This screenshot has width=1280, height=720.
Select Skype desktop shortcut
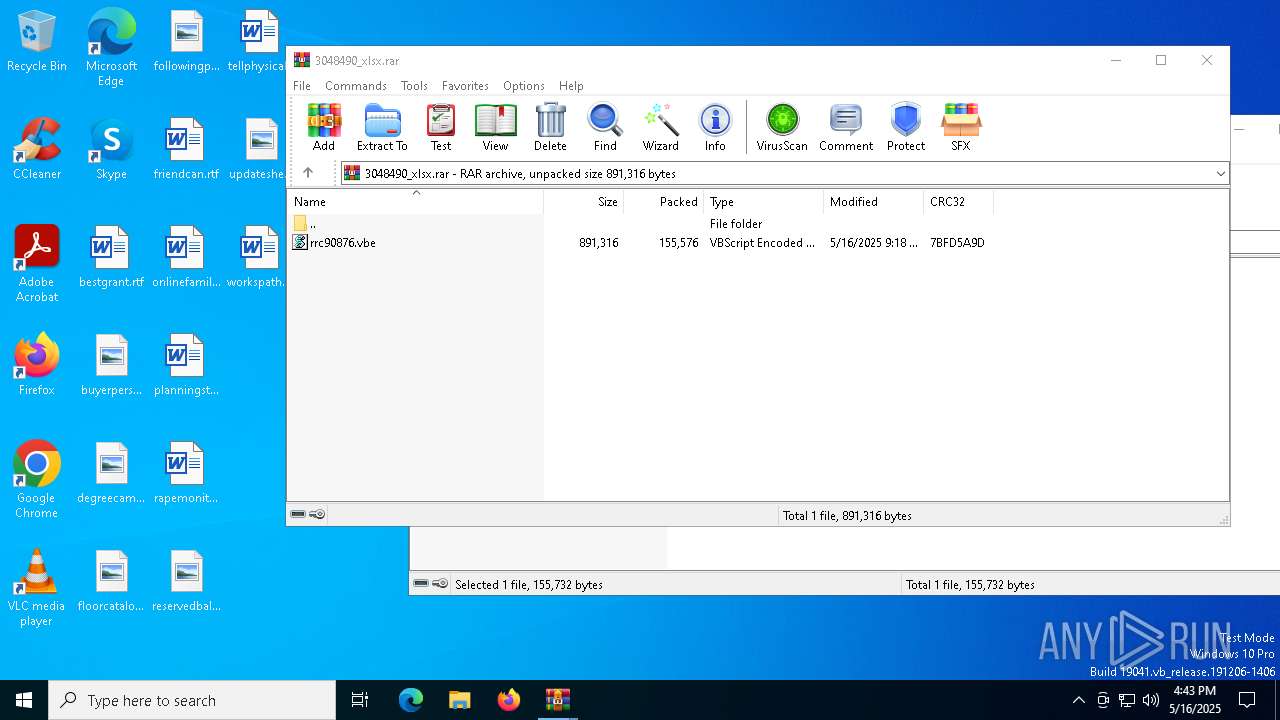tap(111, 149)
